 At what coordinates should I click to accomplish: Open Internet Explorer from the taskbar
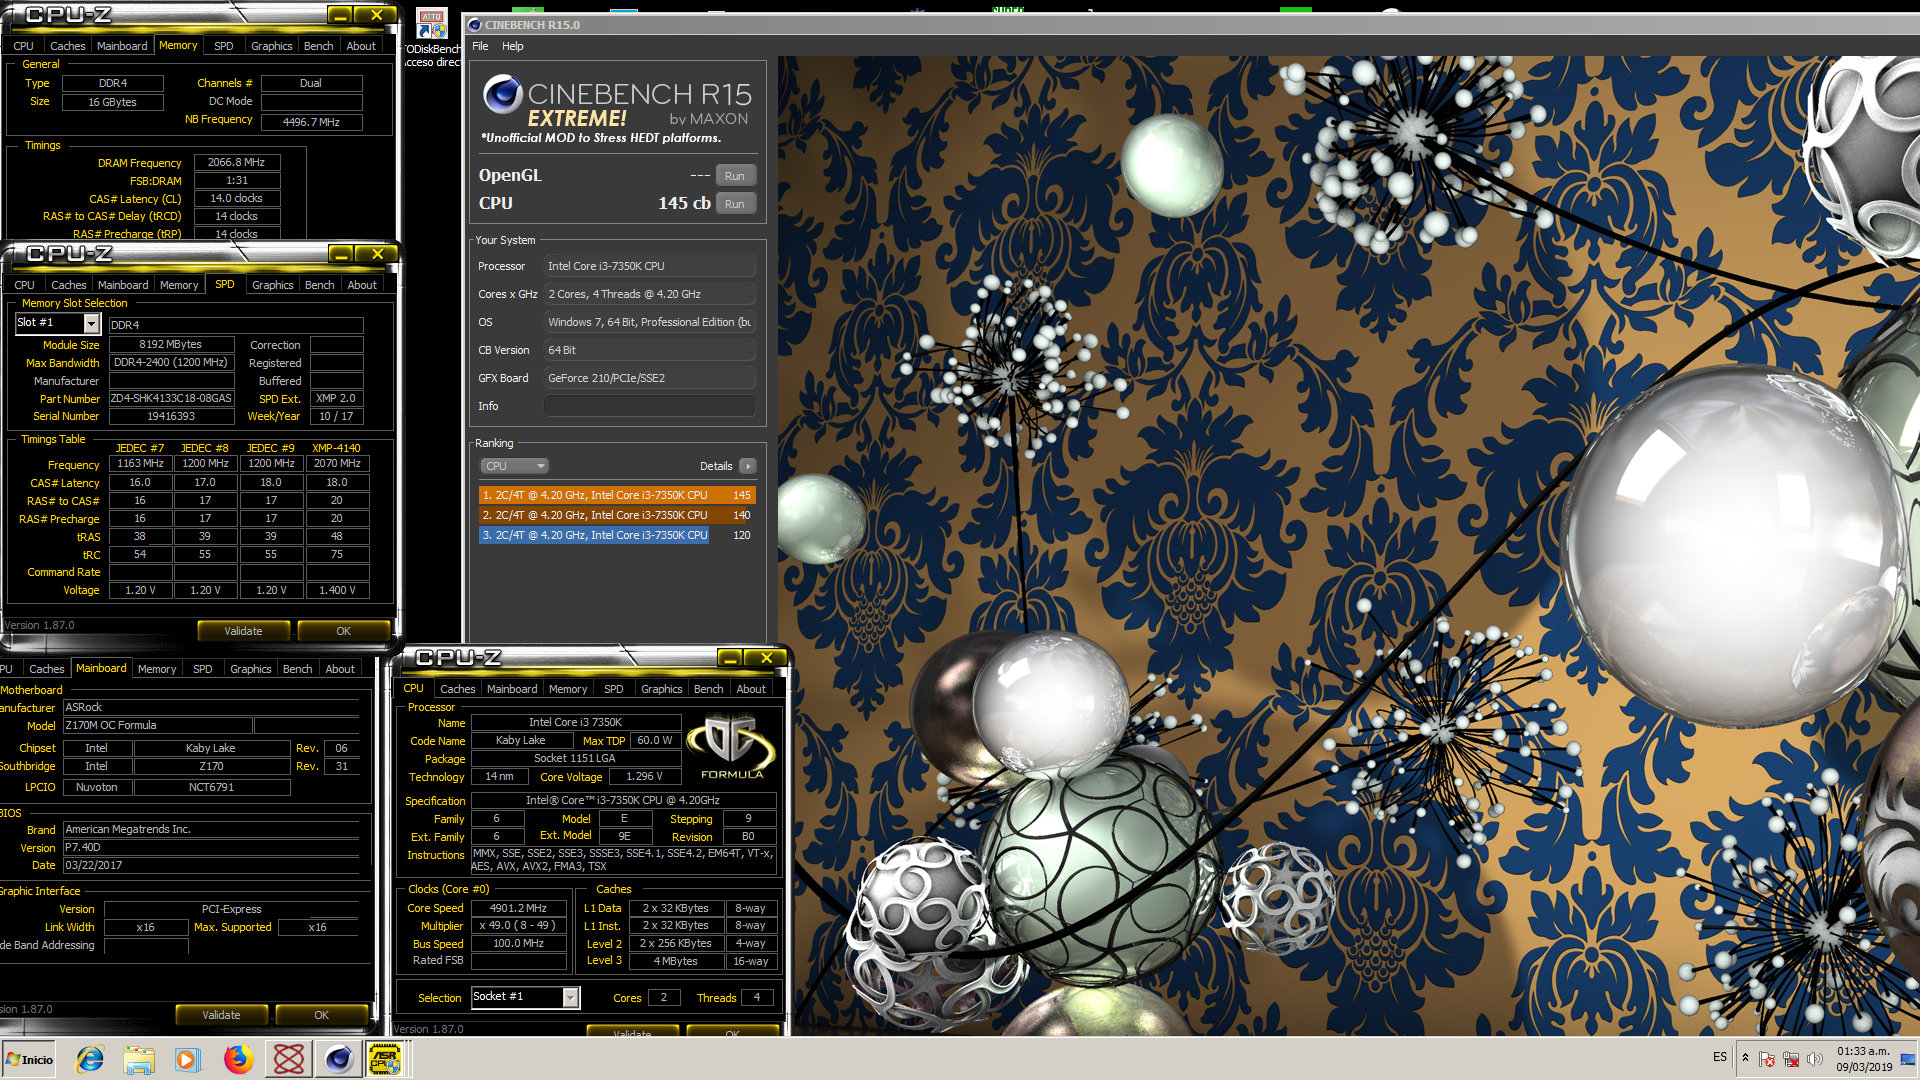(90, 1059)
